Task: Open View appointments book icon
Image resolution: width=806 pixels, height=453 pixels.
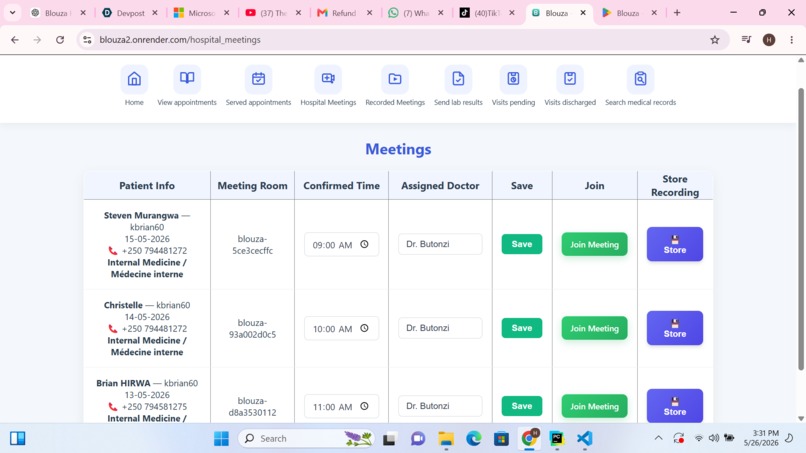Action: coord(187,79)
